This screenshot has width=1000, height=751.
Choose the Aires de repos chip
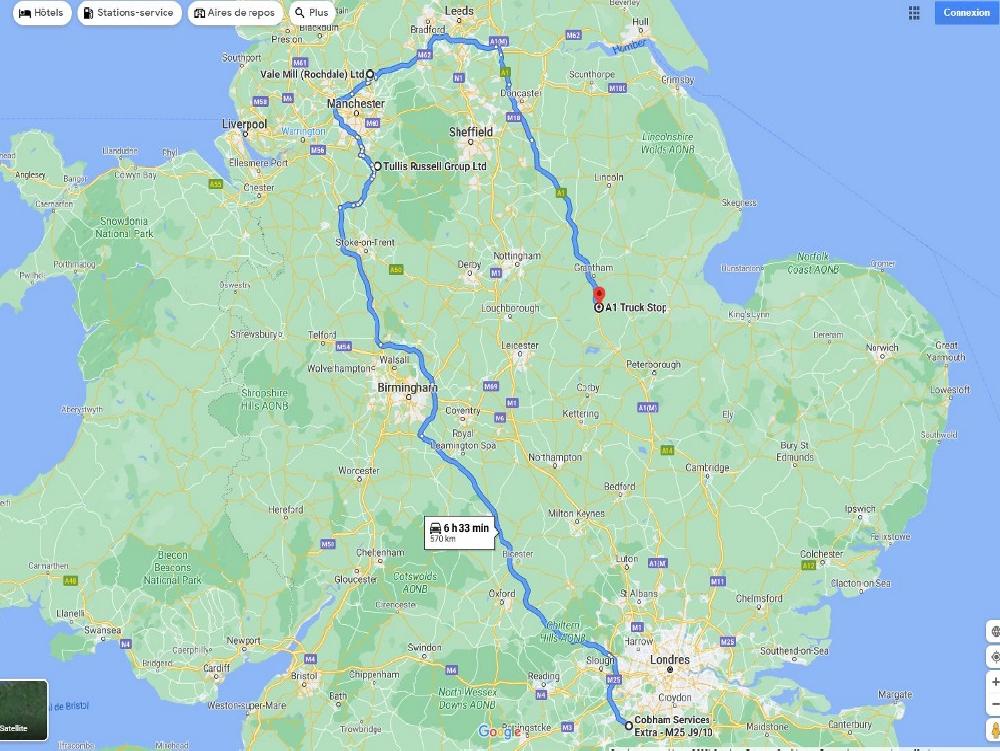pos(235,13)
